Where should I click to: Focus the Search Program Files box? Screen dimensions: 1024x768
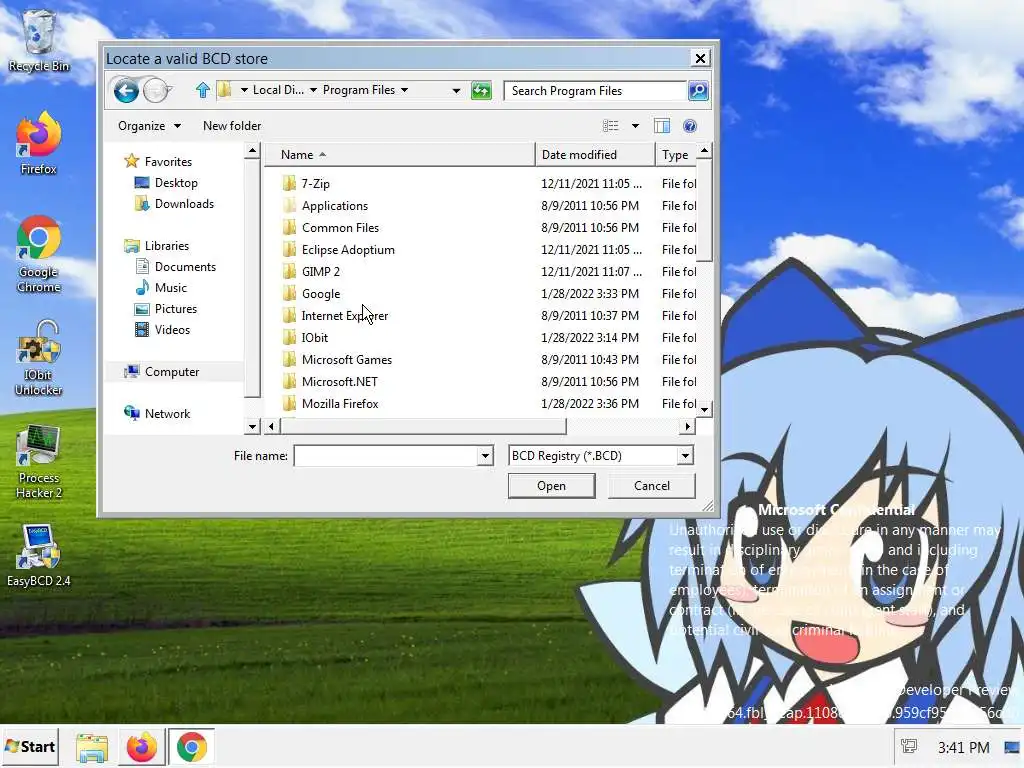596,91
